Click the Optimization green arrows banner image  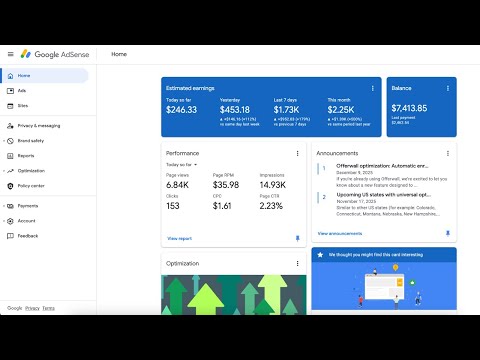(234, 295)
